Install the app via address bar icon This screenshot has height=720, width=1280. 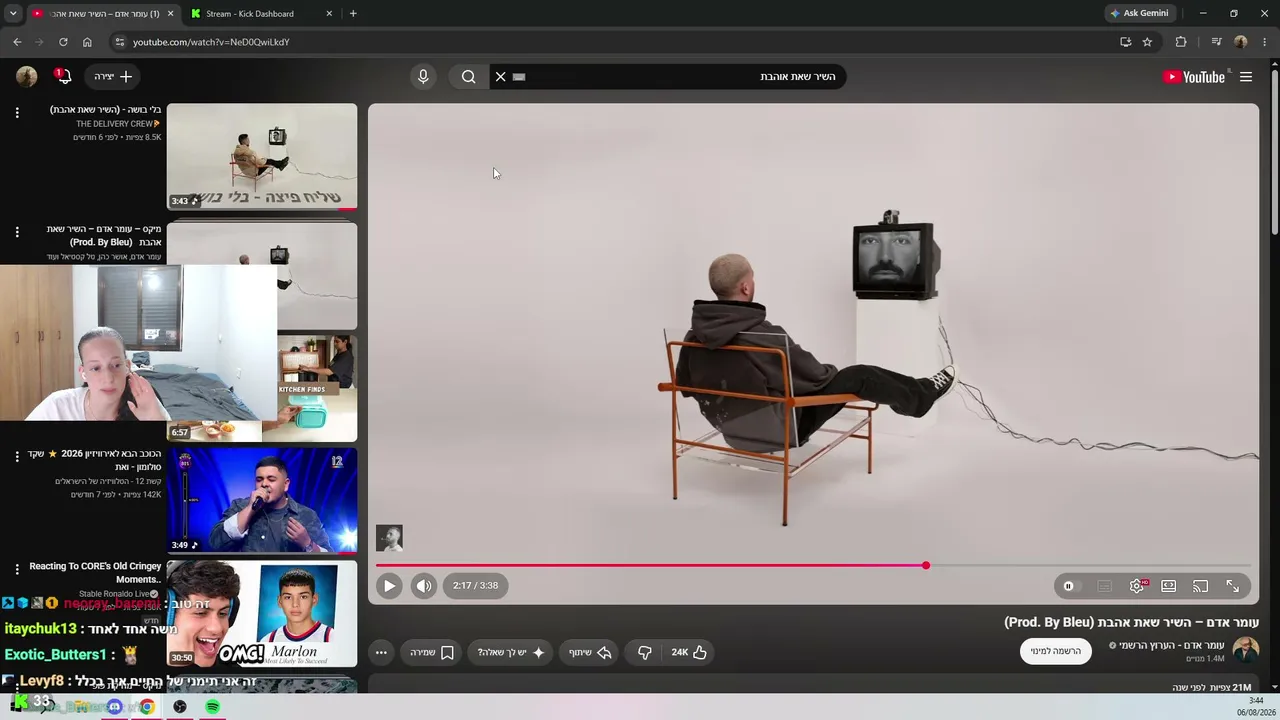coord(1125,42)
